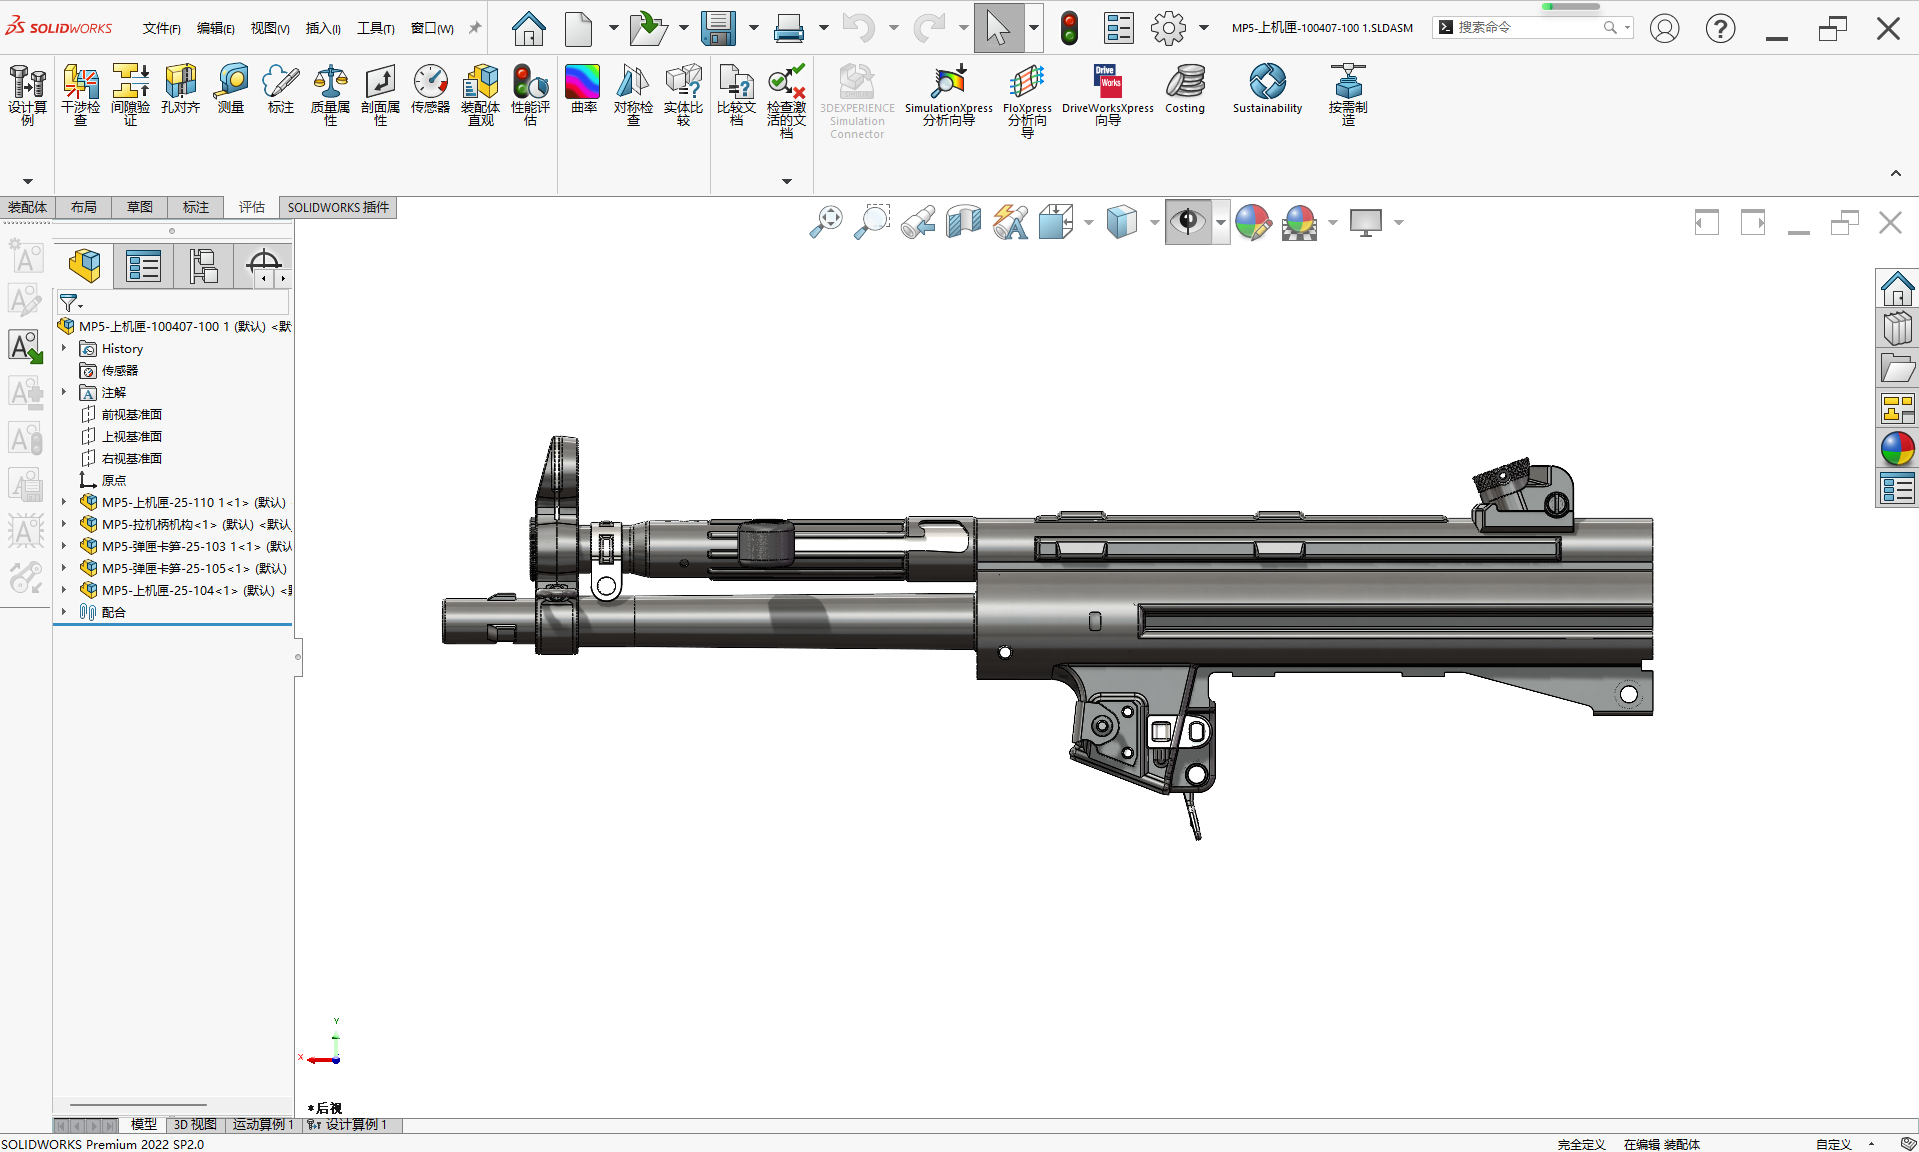Screen dimensions: 1919x1152
Task: Open the Costing tool
Action: click(x=1185, y=89)
